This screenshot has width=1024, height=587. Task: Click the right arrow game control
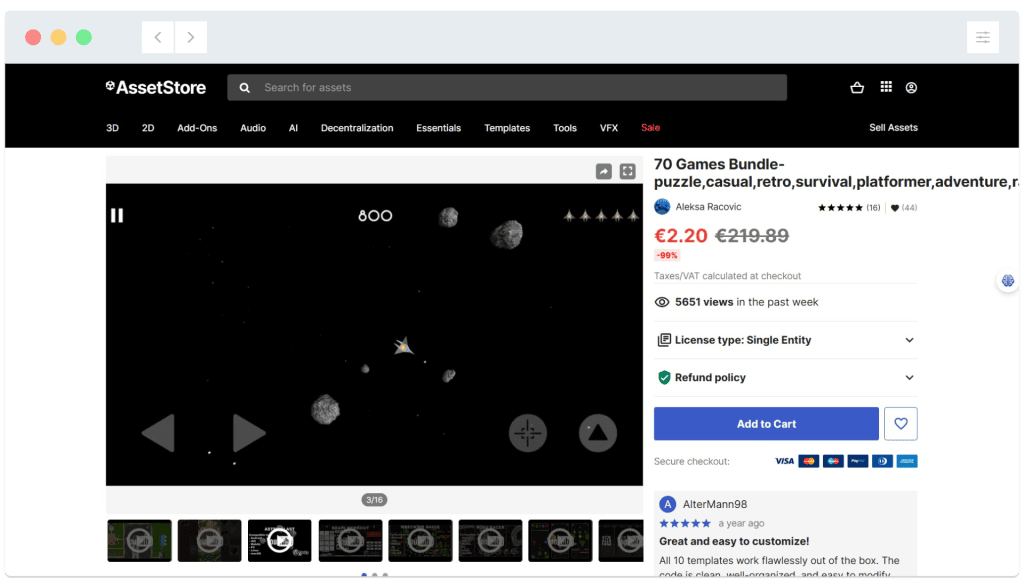[x=249, y=432]
